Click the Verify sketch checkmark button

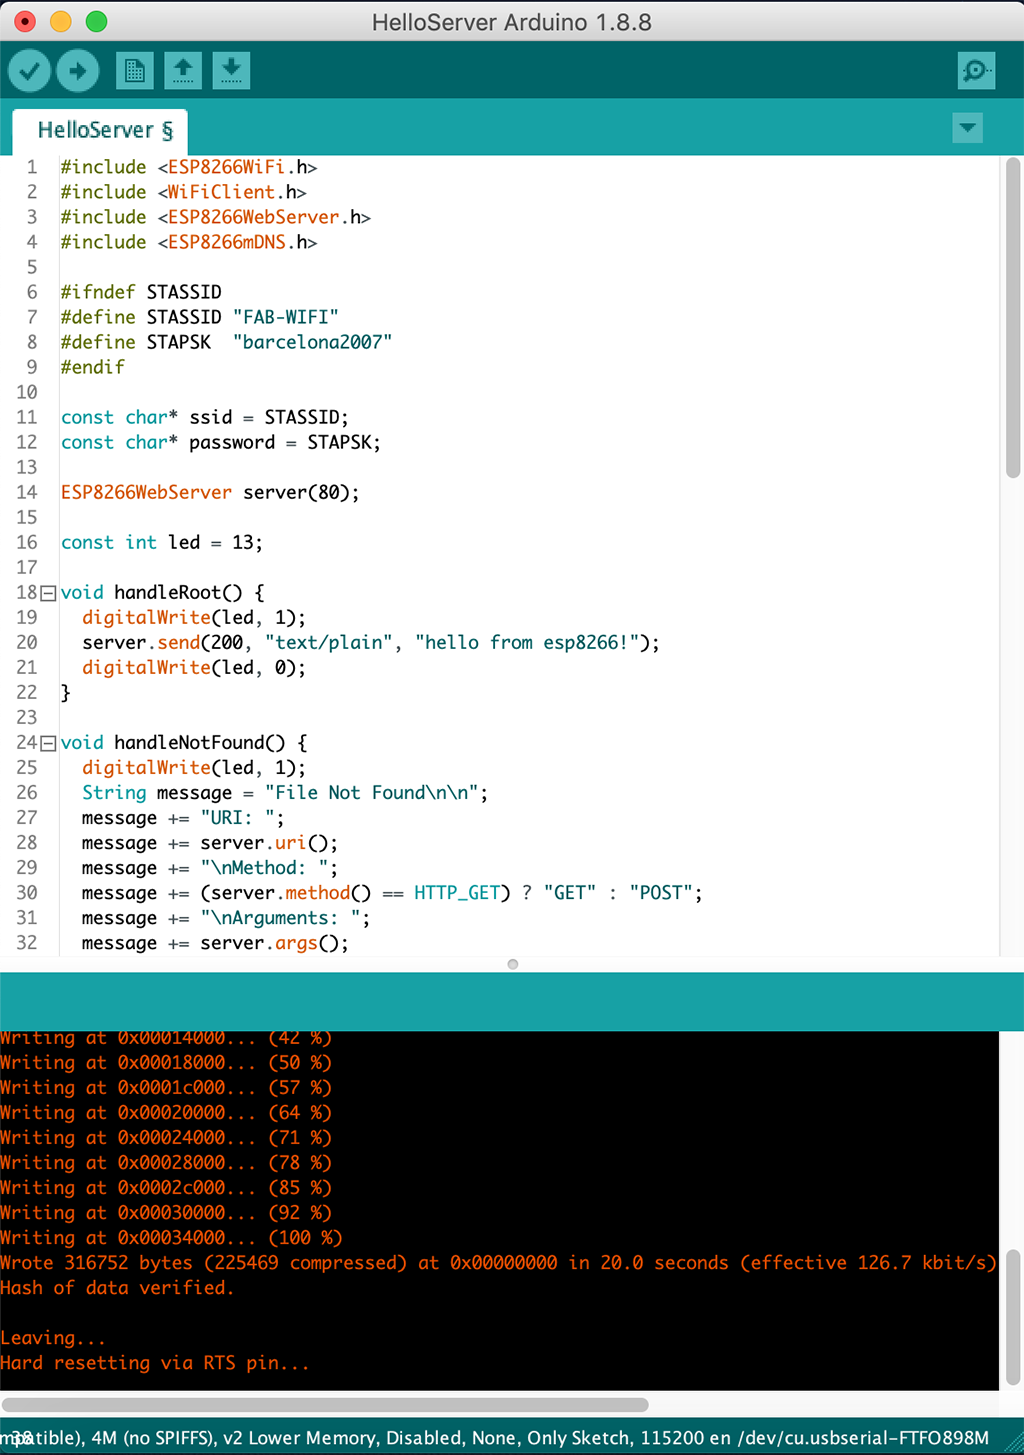pyautogui.click(x=30, y=71)
